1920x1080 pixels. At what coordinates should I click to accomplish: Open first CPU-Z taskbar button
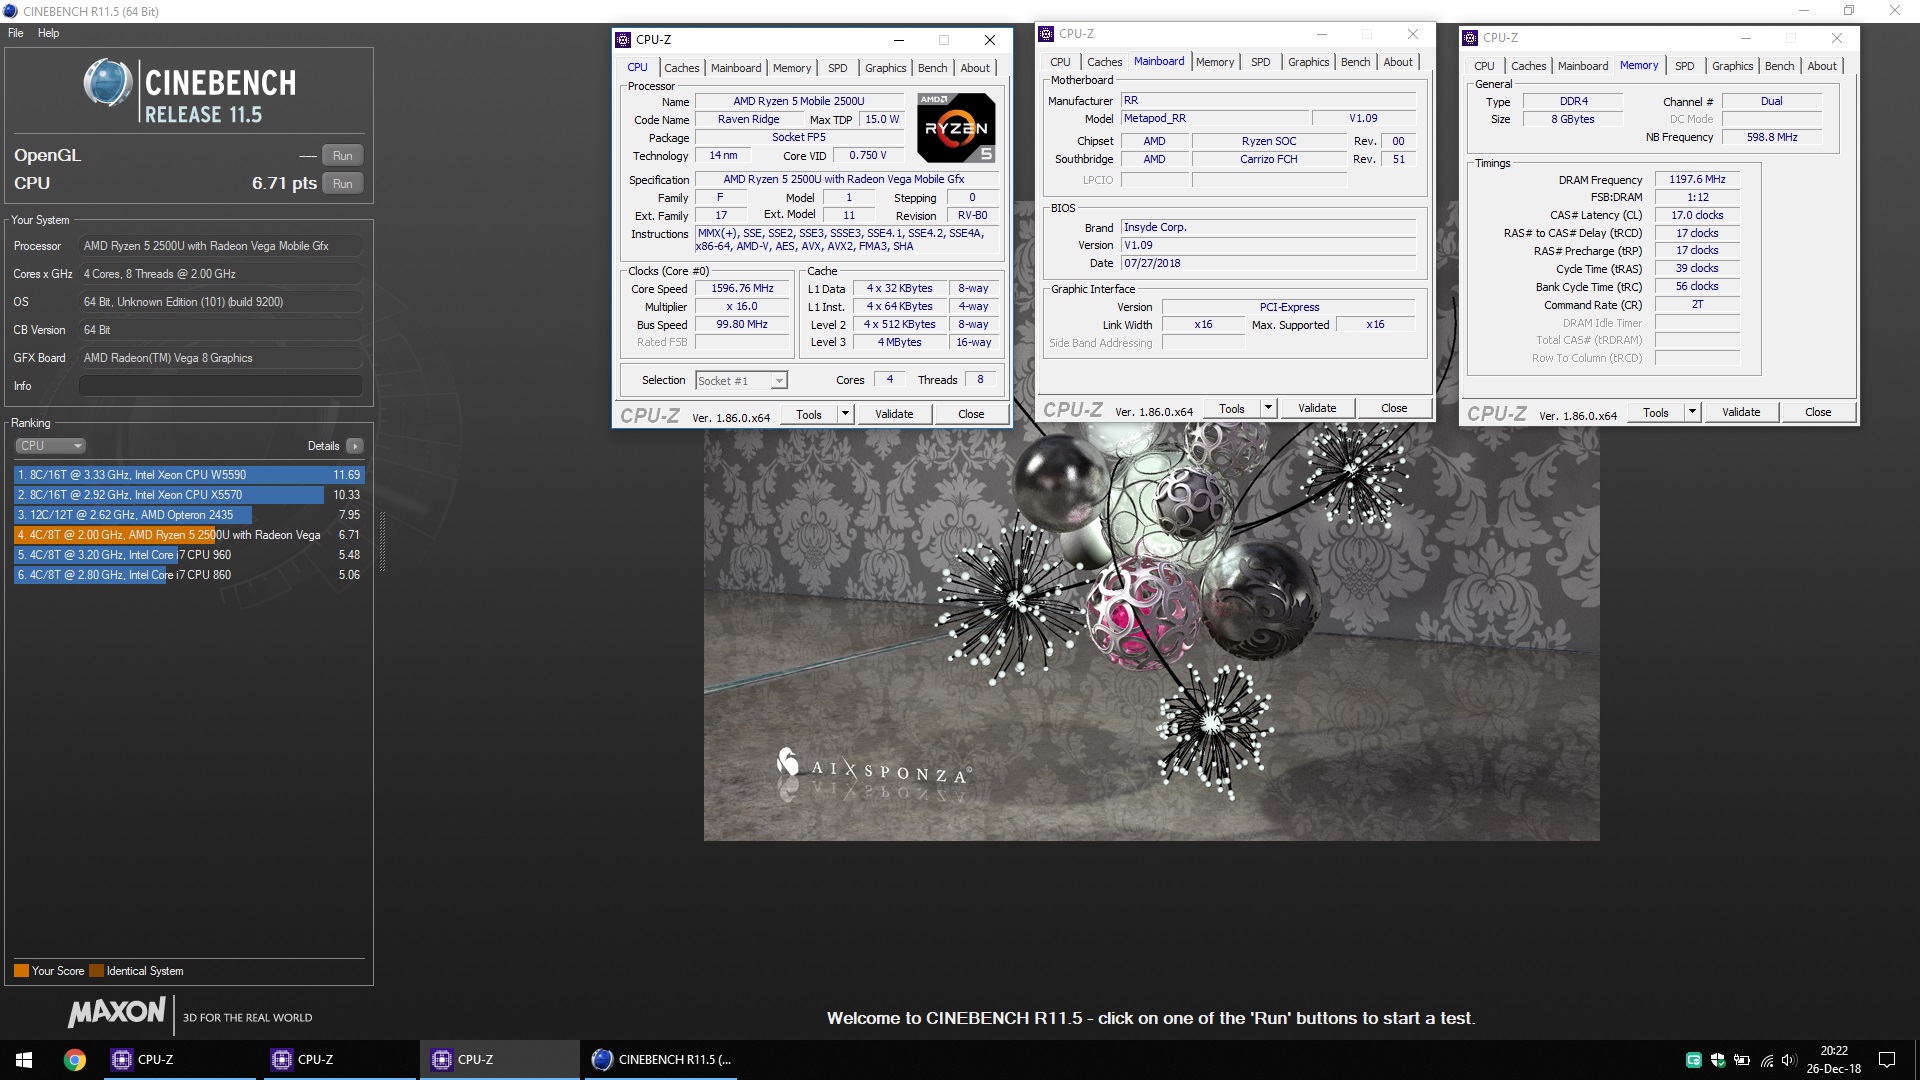180,1059
